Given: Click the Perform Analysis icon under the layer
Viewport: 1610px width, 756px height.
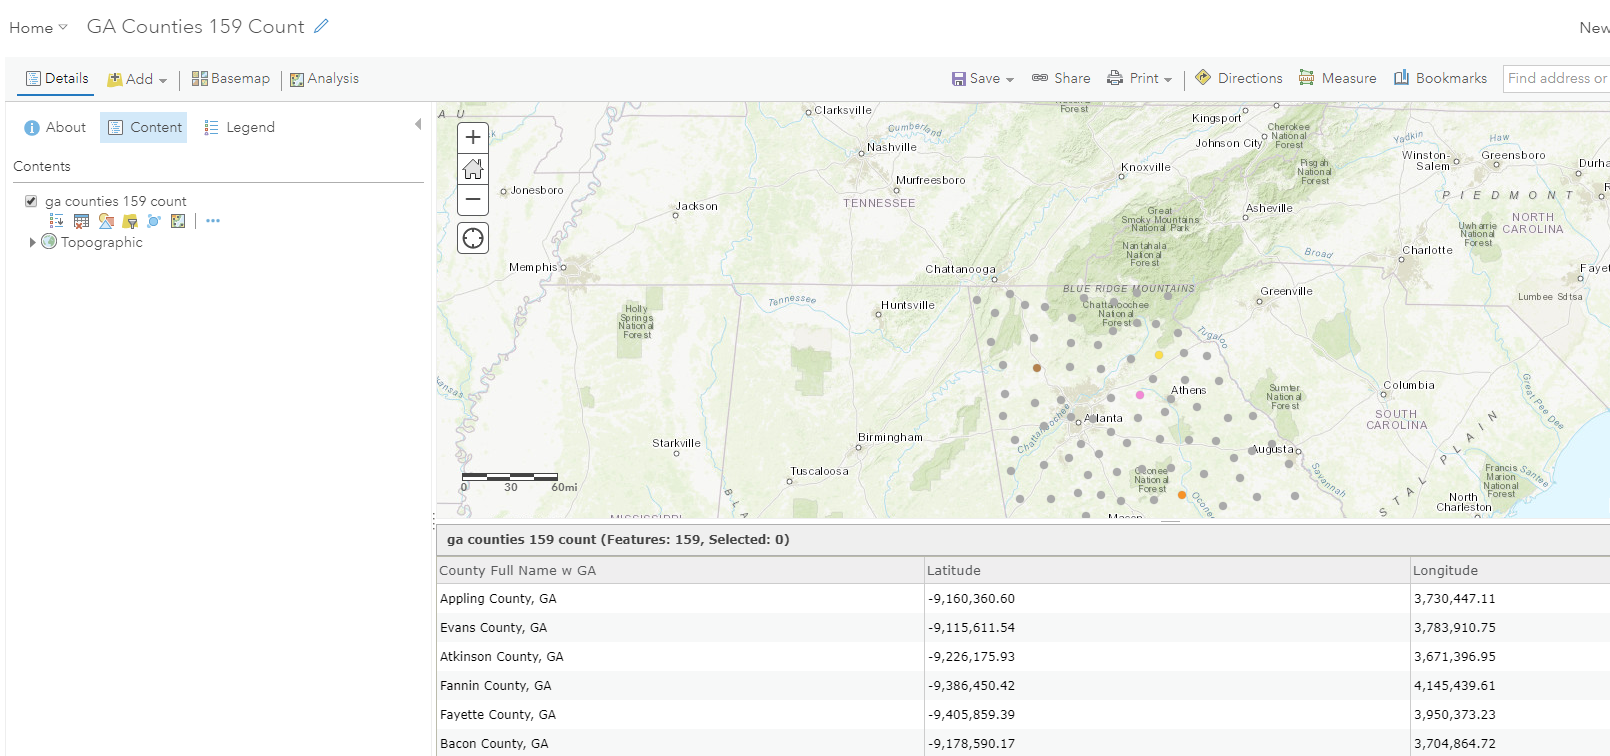Looking at the screenshot, I should (x=154, y=221).
